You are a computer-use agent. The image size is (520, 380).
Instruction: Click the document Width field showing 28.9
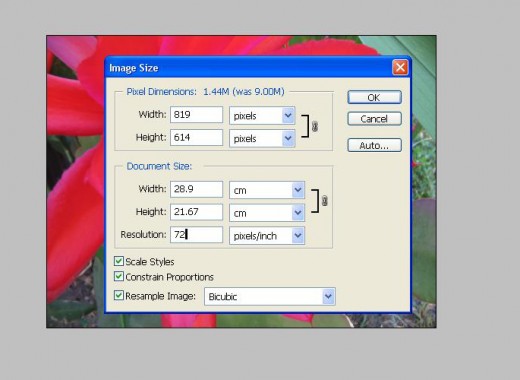coord(196,189)
